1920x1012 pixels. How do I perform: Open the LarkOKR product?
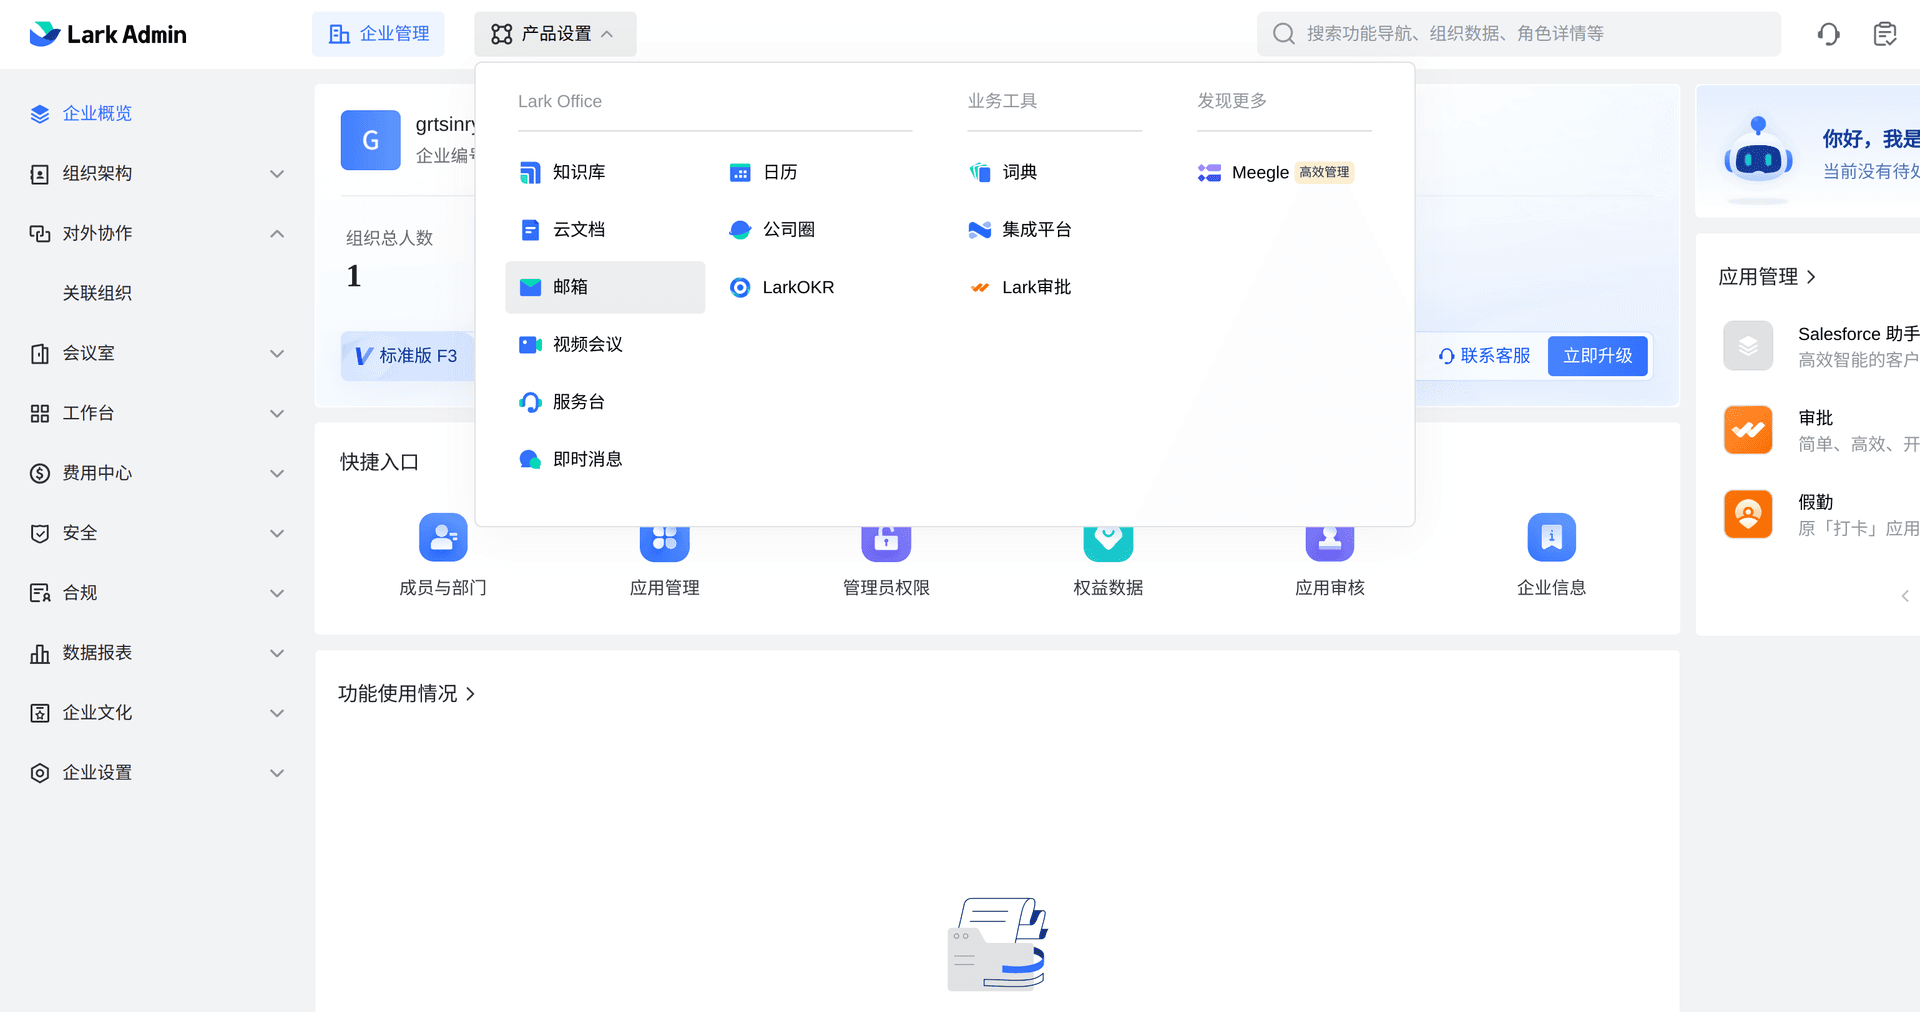click(x=799, y=287)
